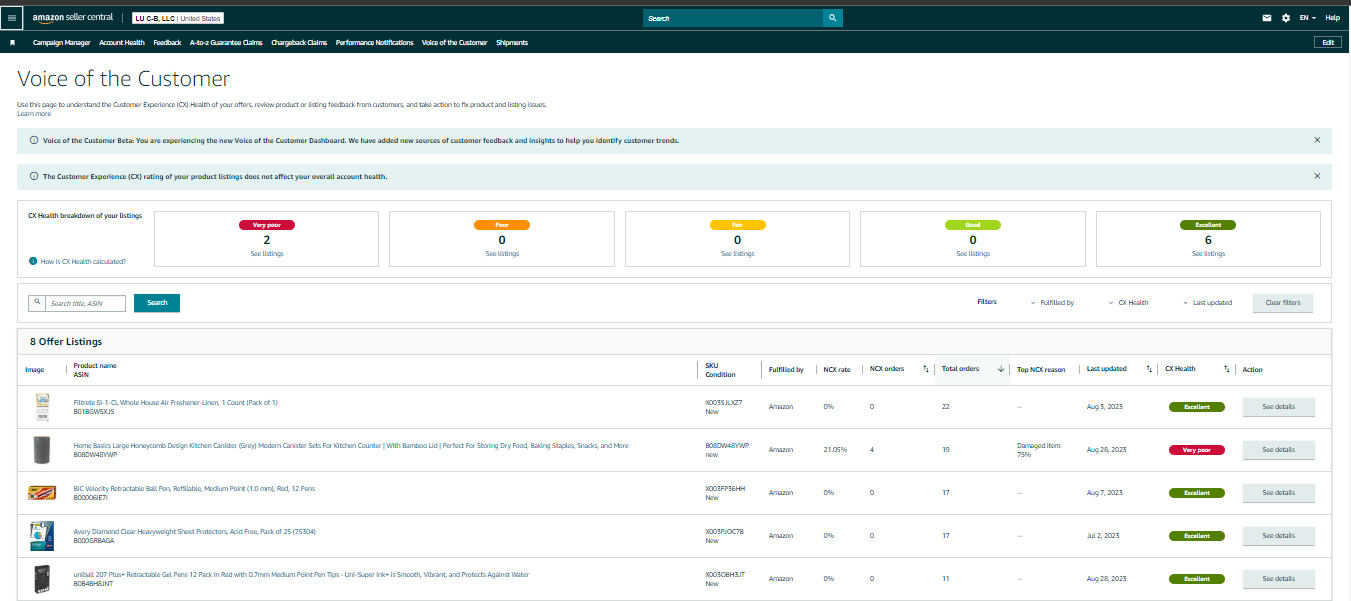Viewport: 1351px width, 601px height.
Task: See listings under Very poor
Action: 267,254
